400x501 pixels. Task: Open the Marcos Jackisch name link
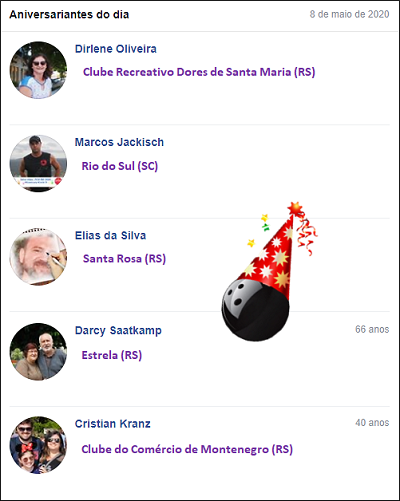tap(119, 142)
